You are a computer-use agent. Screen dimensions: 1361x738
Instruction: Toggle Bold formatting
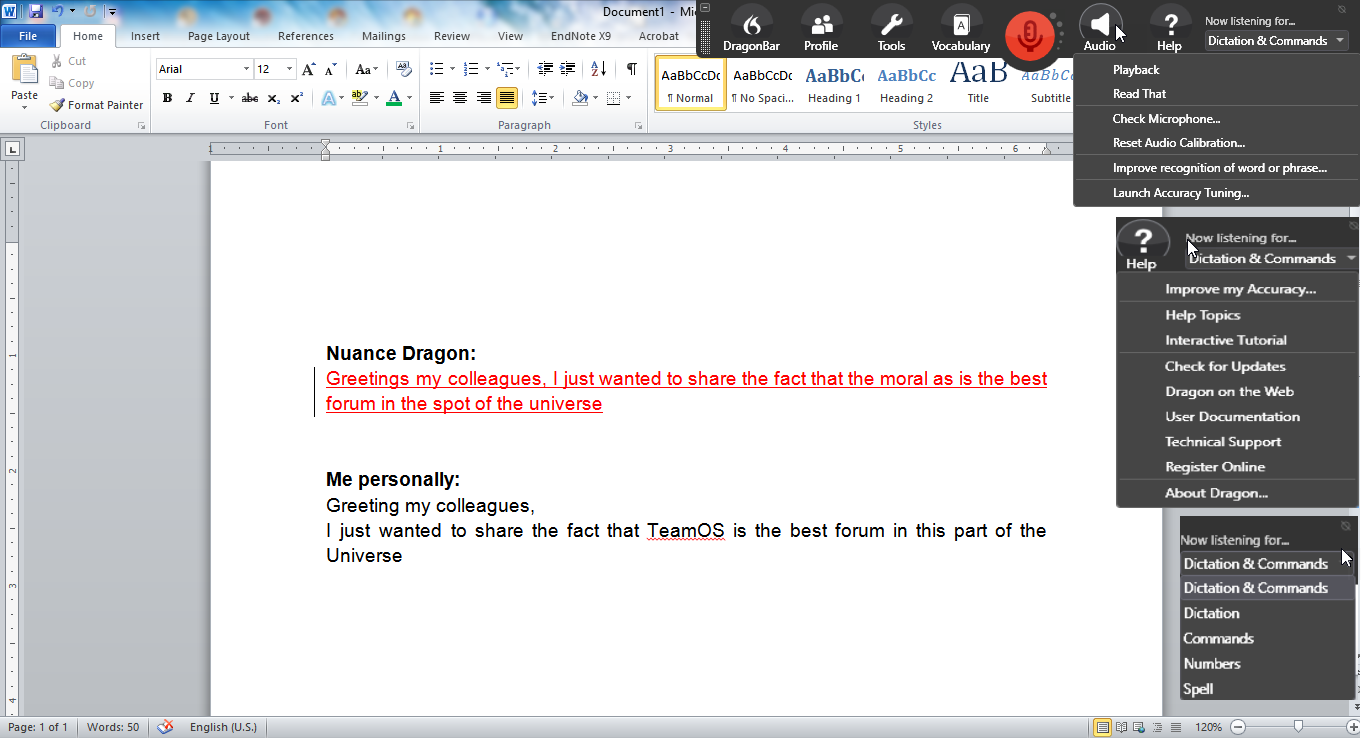tap(167, 98)
